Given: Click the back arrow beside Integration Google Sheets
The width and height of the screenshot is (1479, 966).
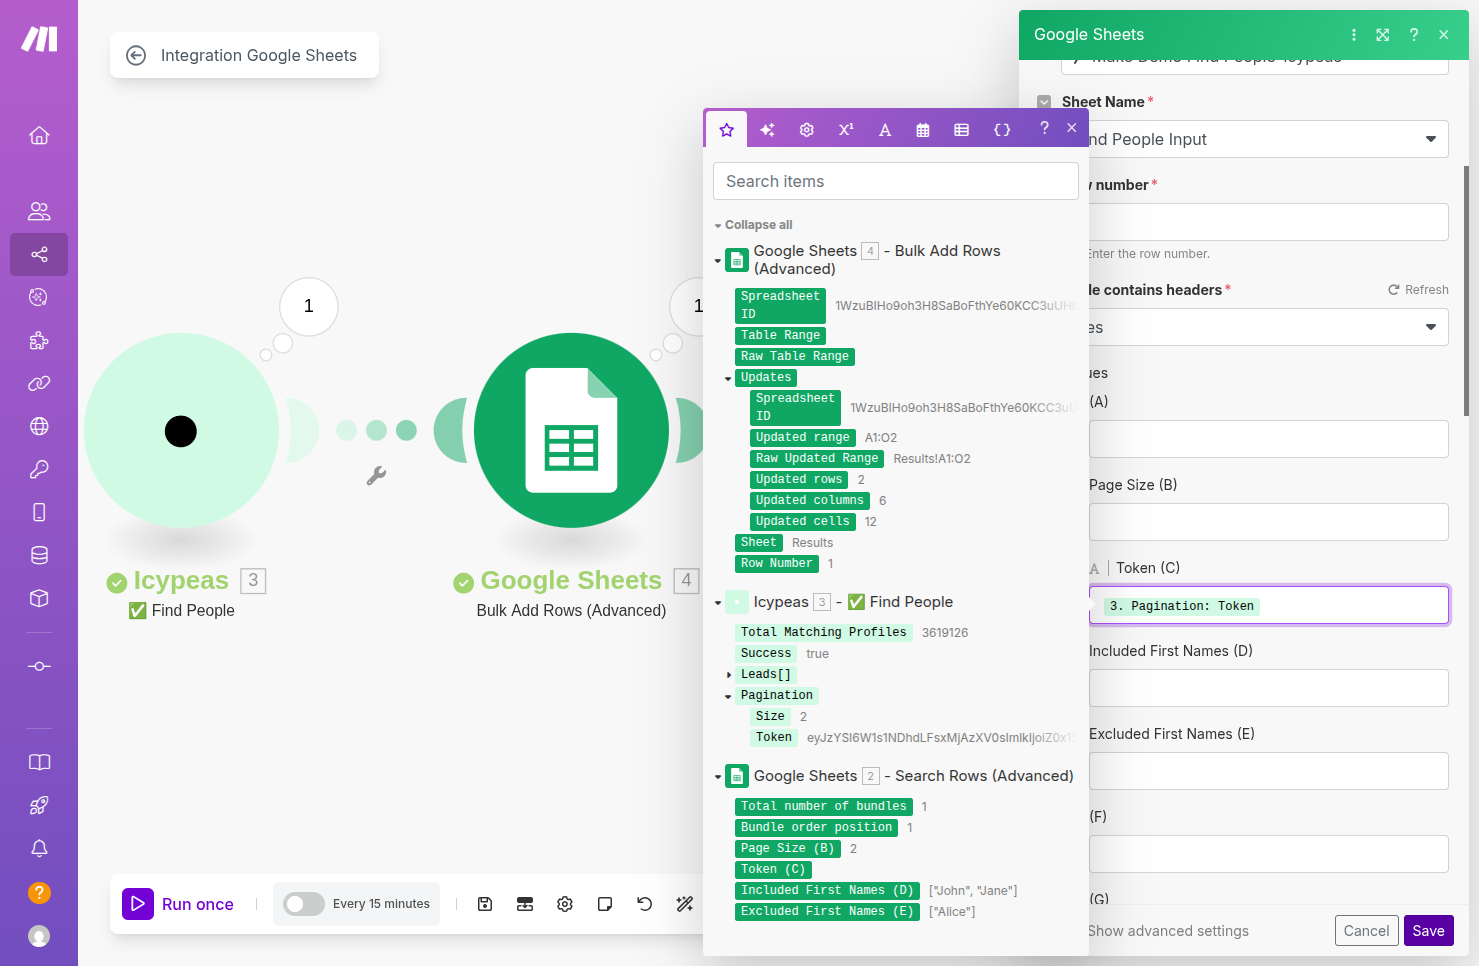Looking at the screenshot, I should [x=136, y=56].
